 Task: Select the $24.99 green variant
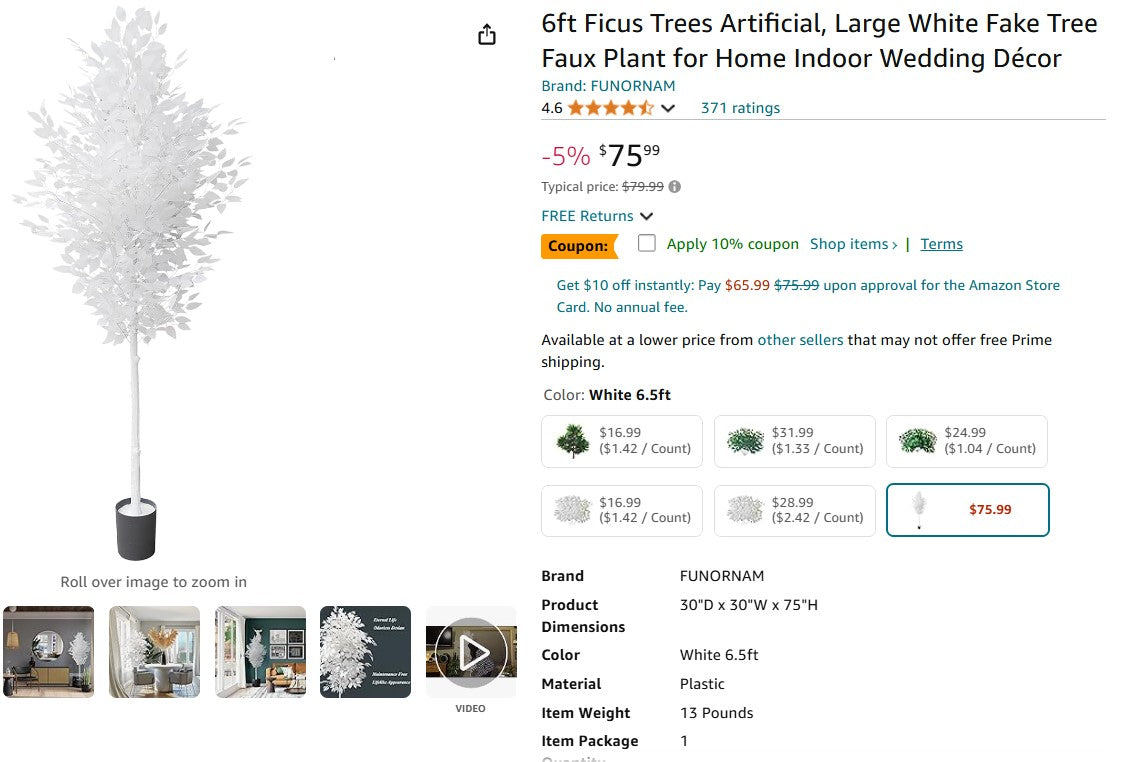tap(966, 441)
